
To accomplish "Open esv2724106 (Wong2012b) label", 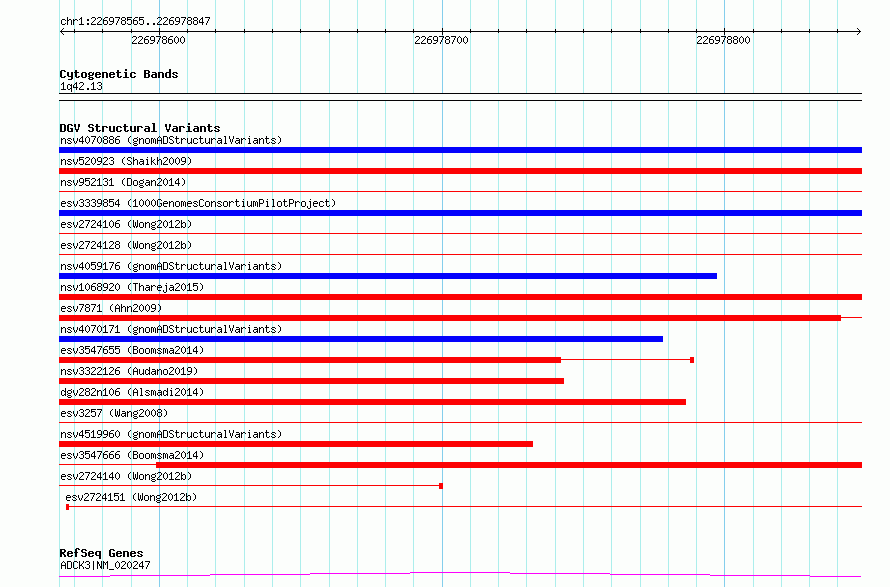I will point(126,224).
